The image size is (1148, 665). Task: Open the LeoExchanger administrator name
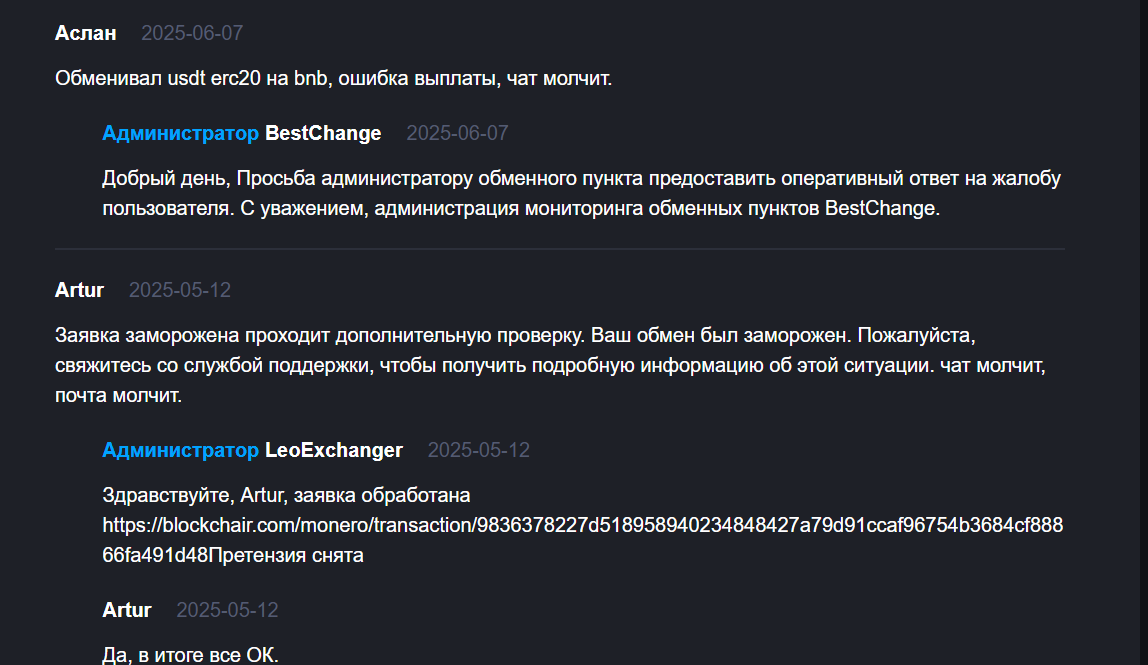coord(334,450)
